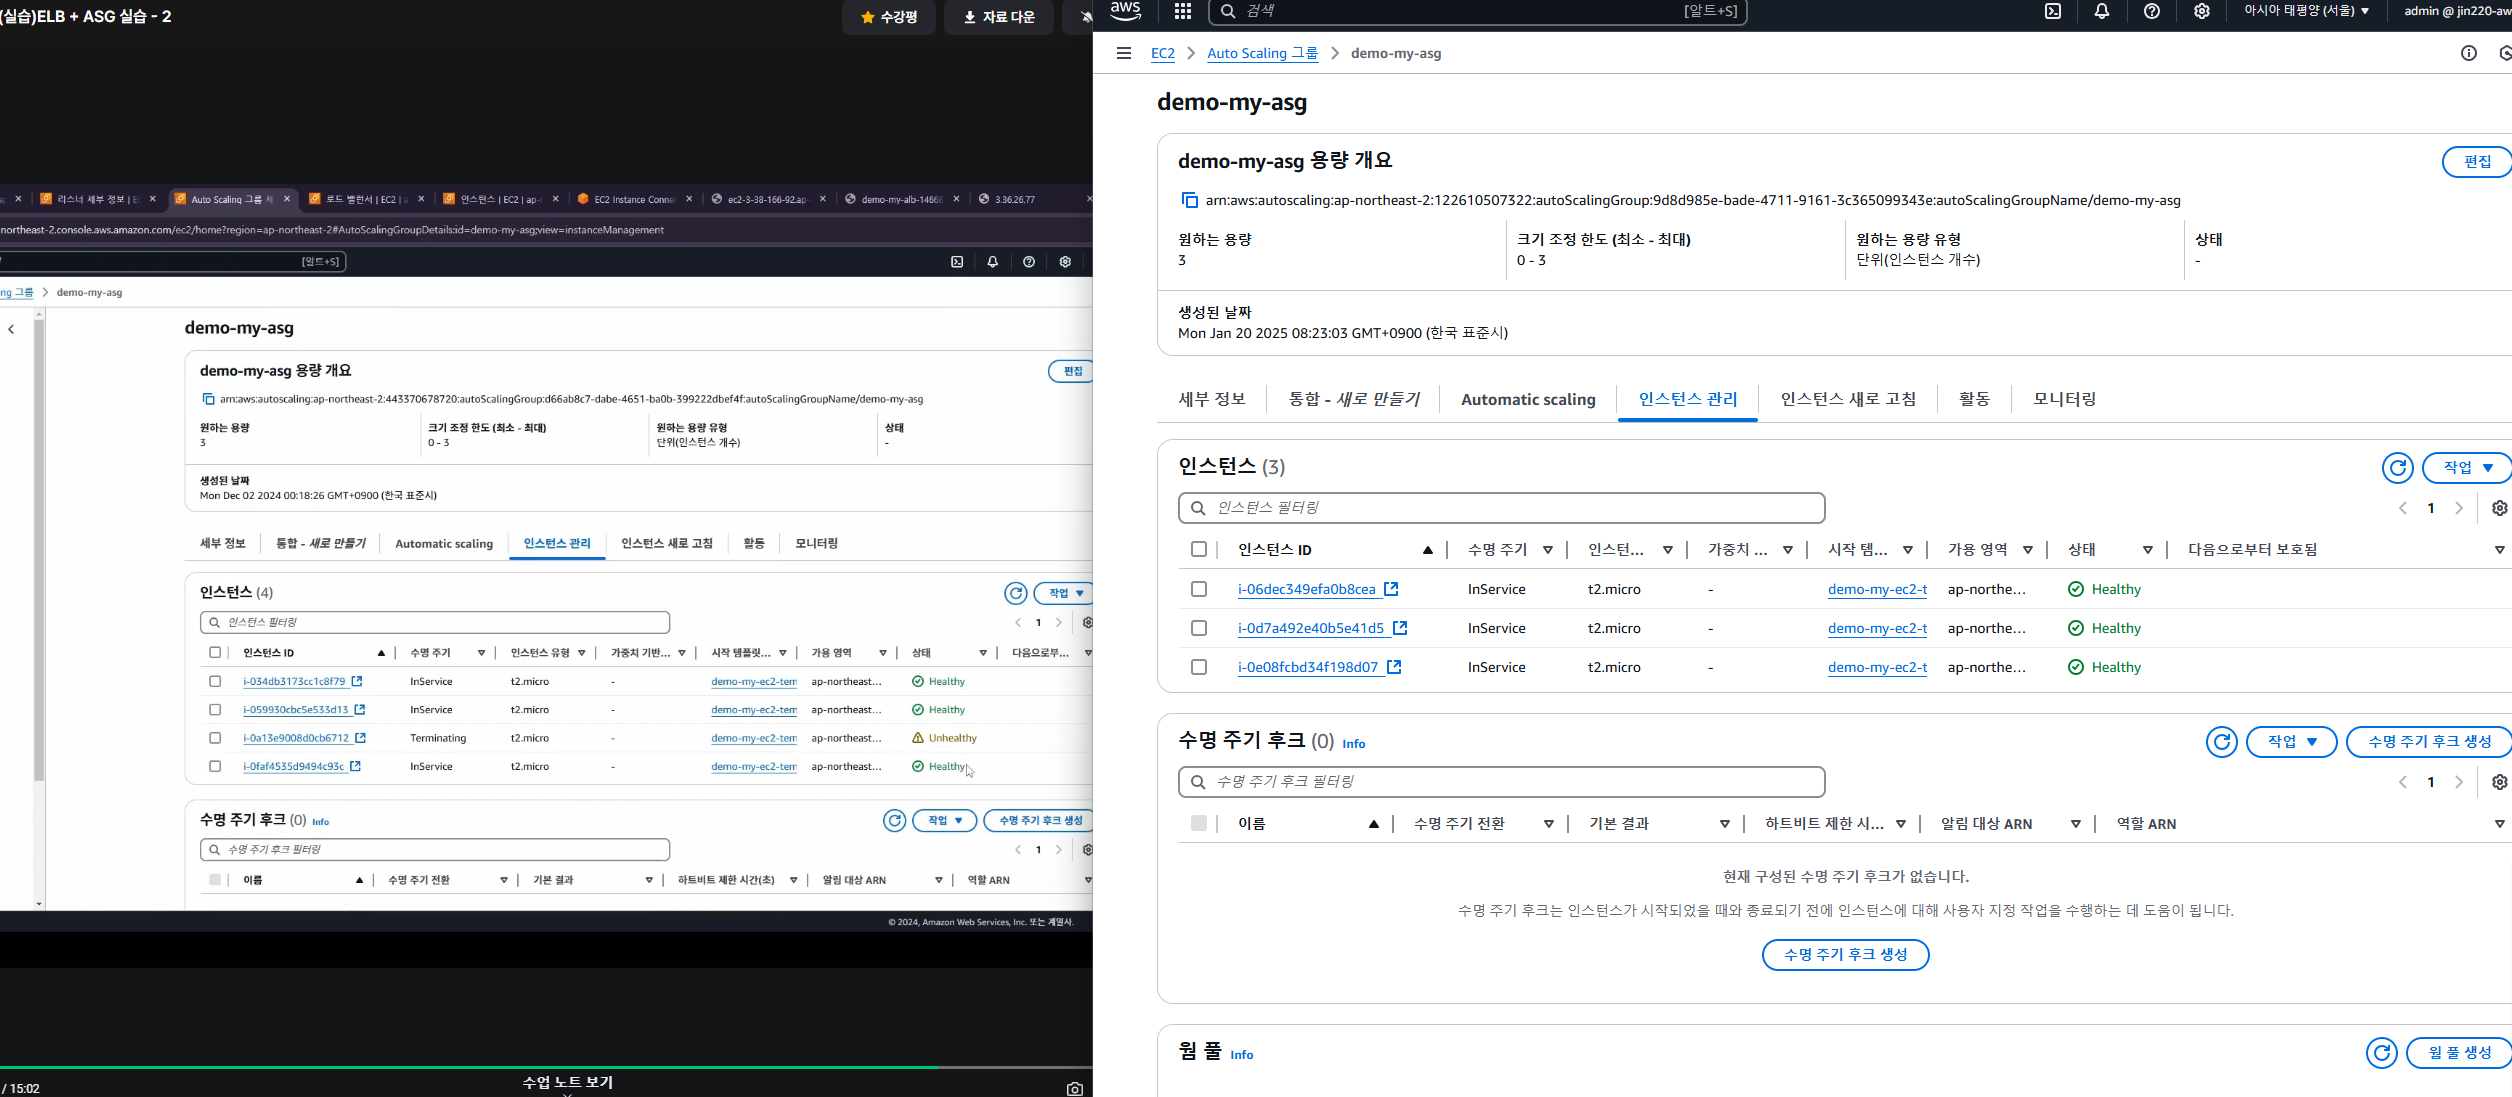Click the video progress bar
The height and width of the screenshot is (1097, 2512).
pos(546,1067)
